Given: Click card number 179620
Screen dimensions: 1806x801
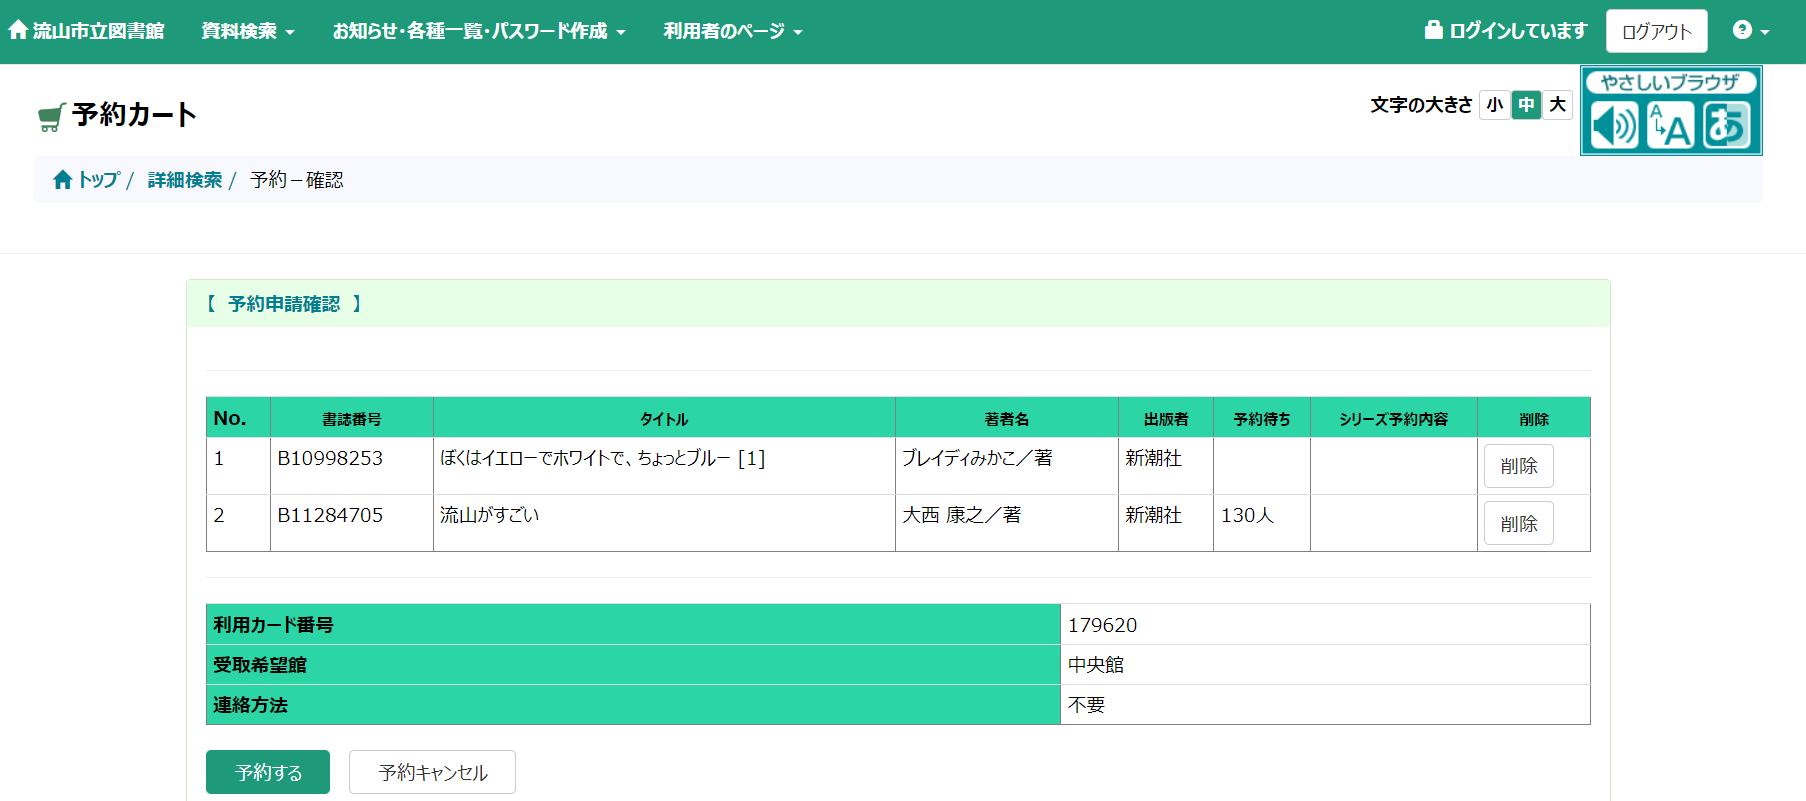Looking at the screenshot, I should coord(1102,625).
